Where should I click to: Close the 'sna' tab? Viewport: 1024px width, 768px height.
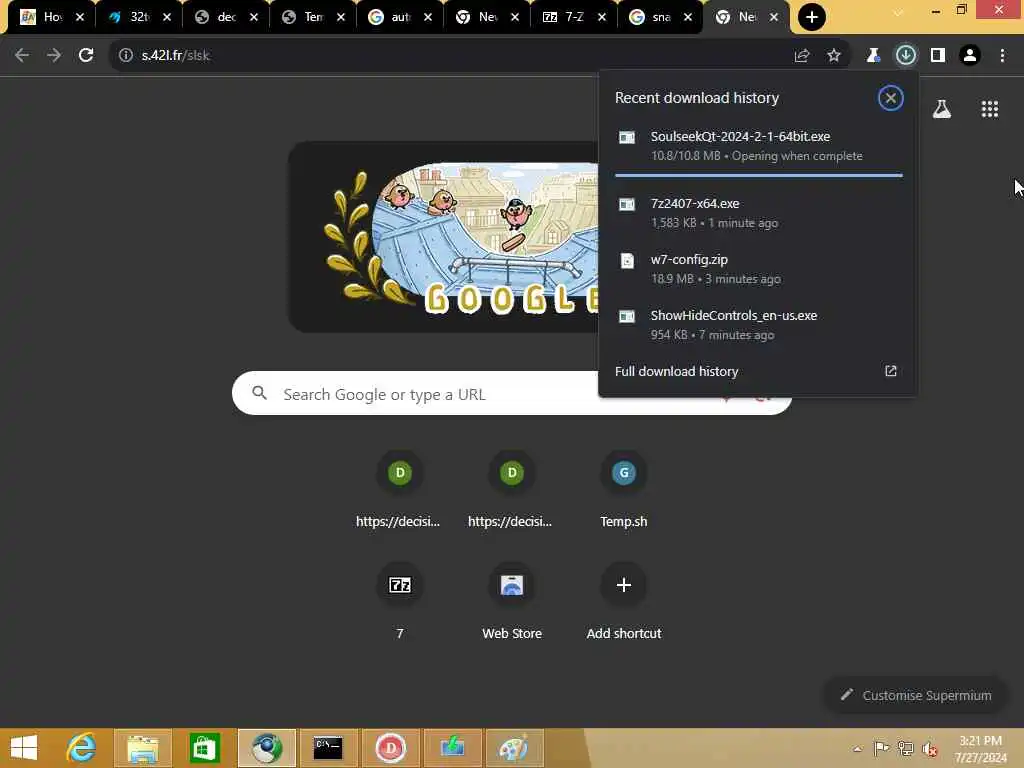(688, 17)
